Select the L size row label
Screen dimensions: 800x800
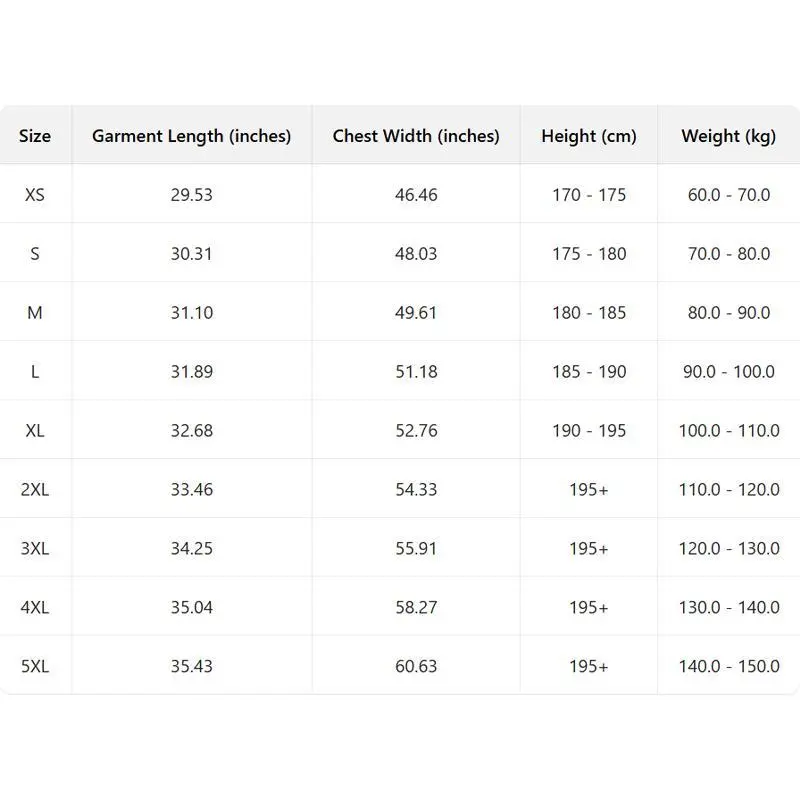tap(35, 372)
